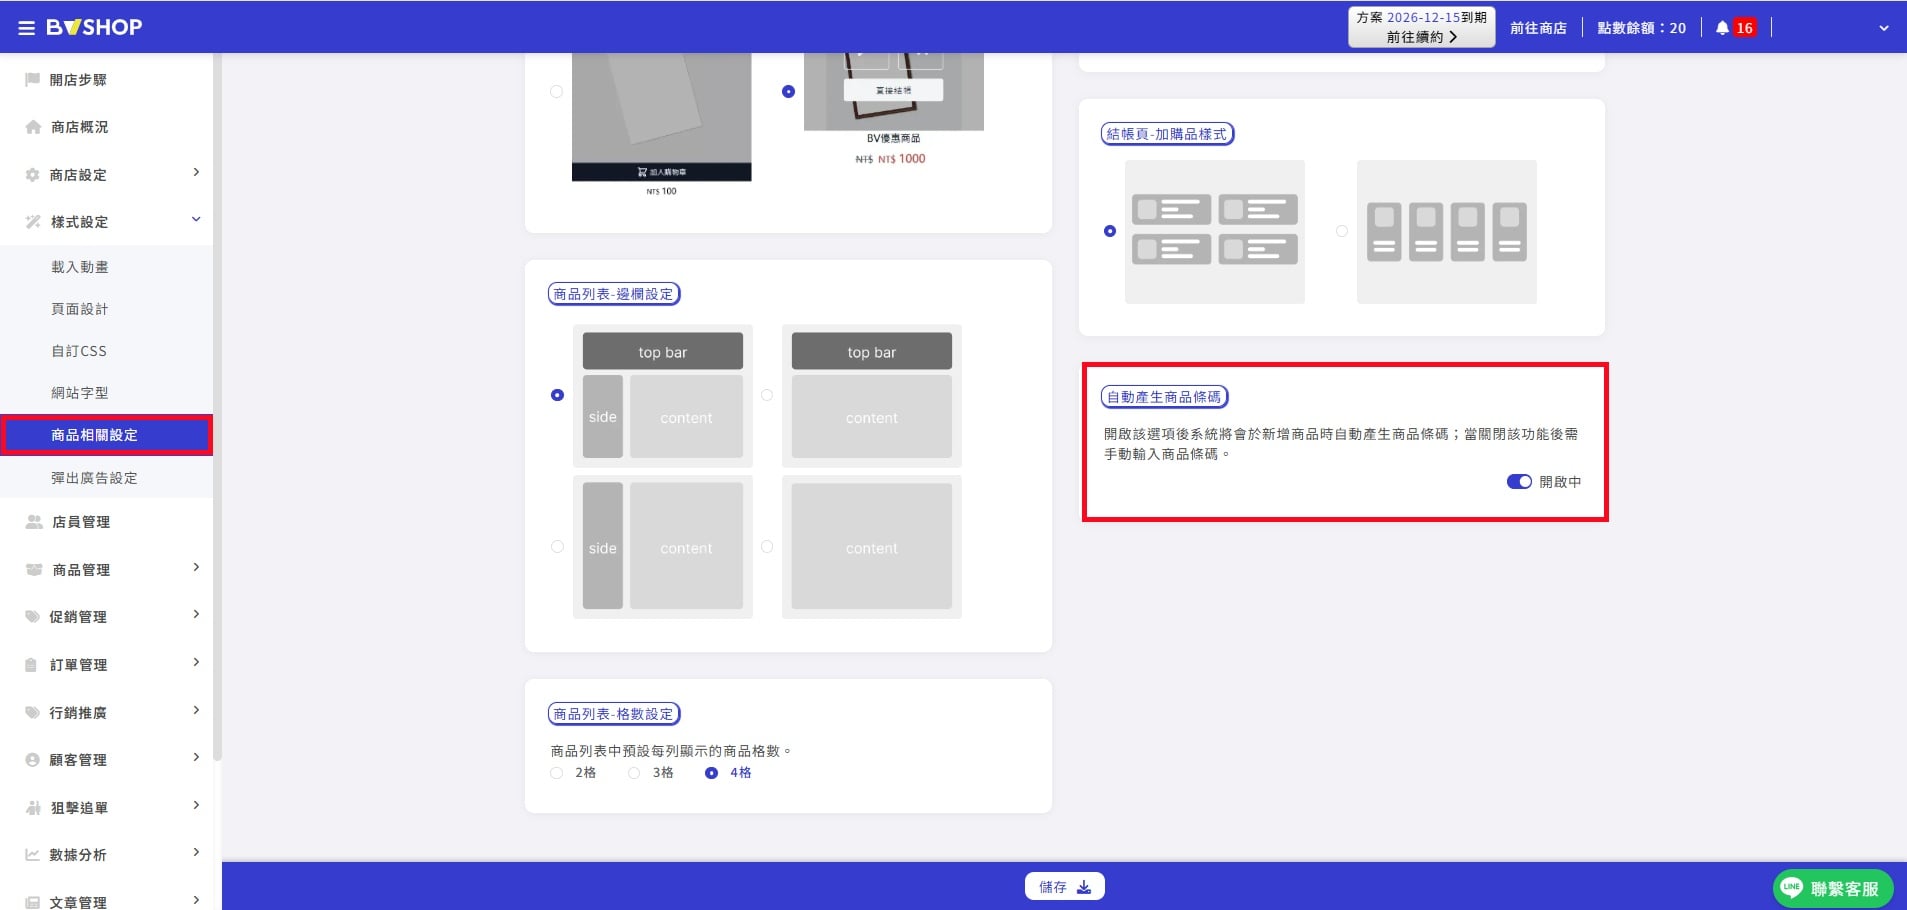
Task: Click the document icon for 文章管理
Action: point(32,902)
